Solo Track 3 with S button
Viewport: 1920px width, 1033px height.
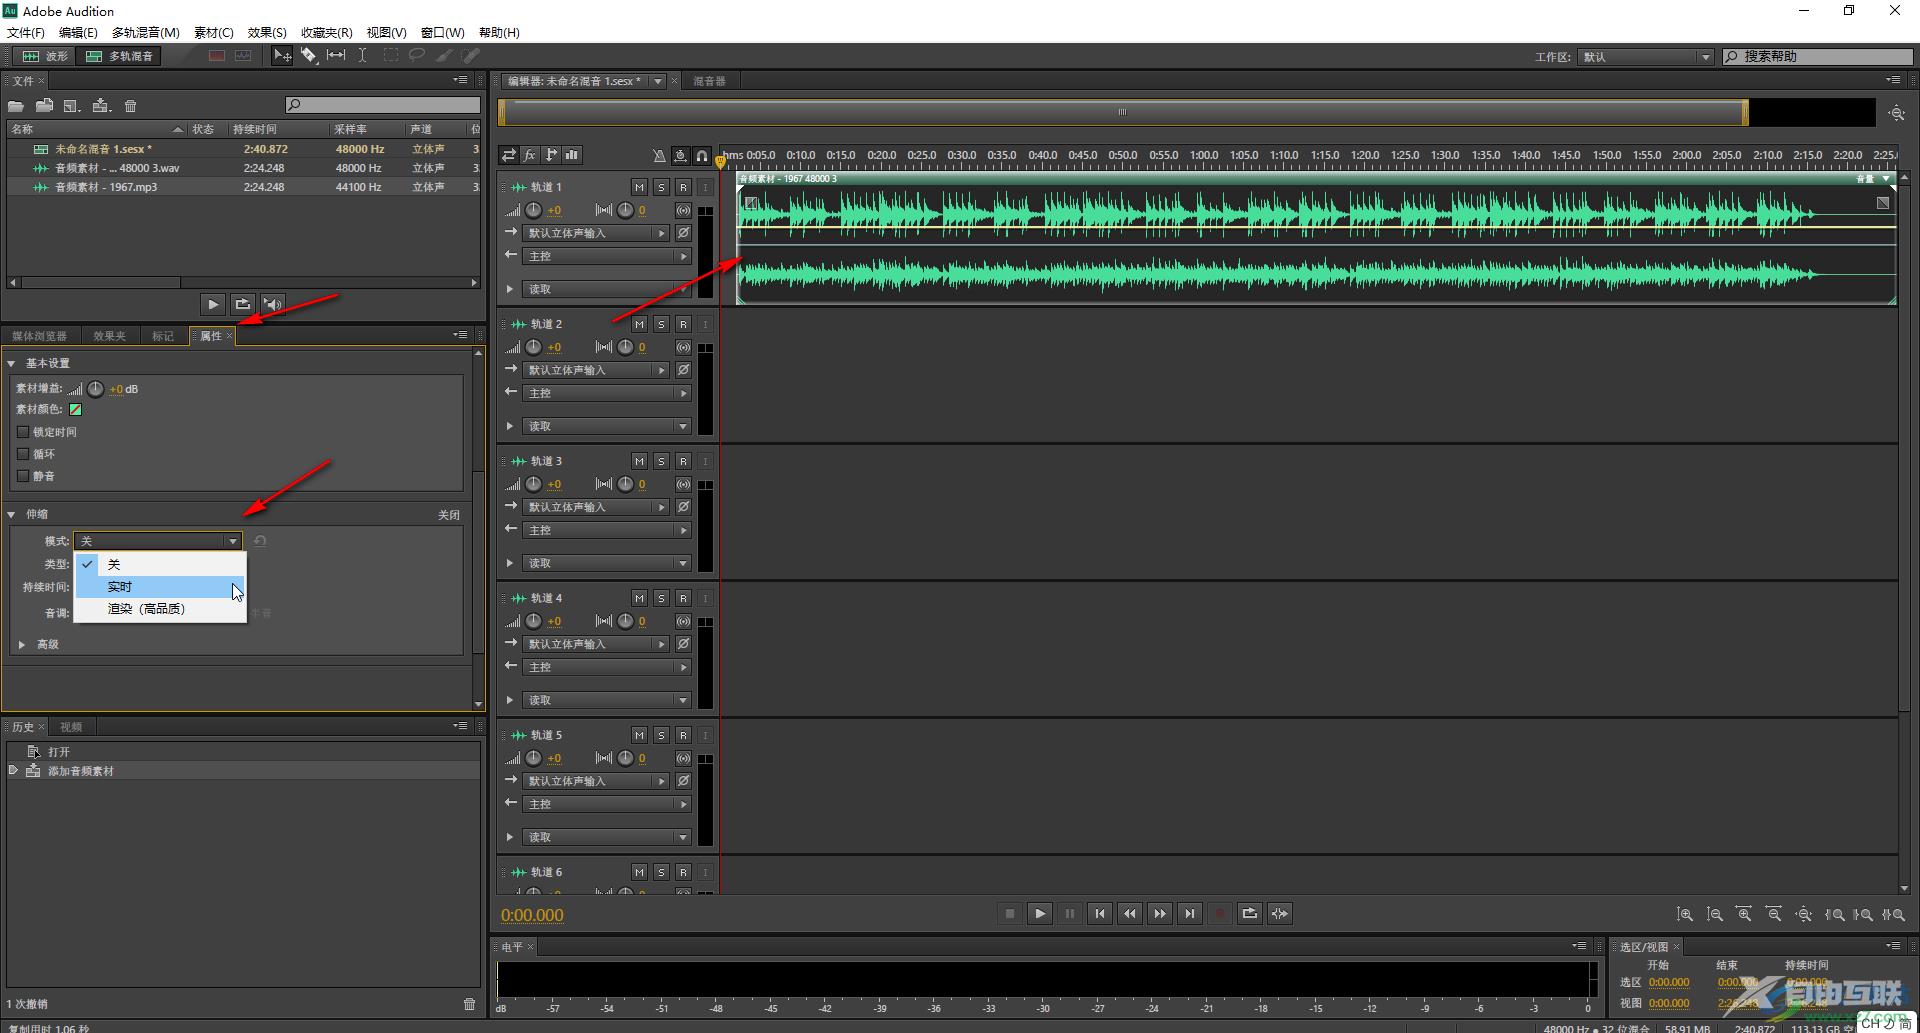pyautogui.click(x=661, y=461)
